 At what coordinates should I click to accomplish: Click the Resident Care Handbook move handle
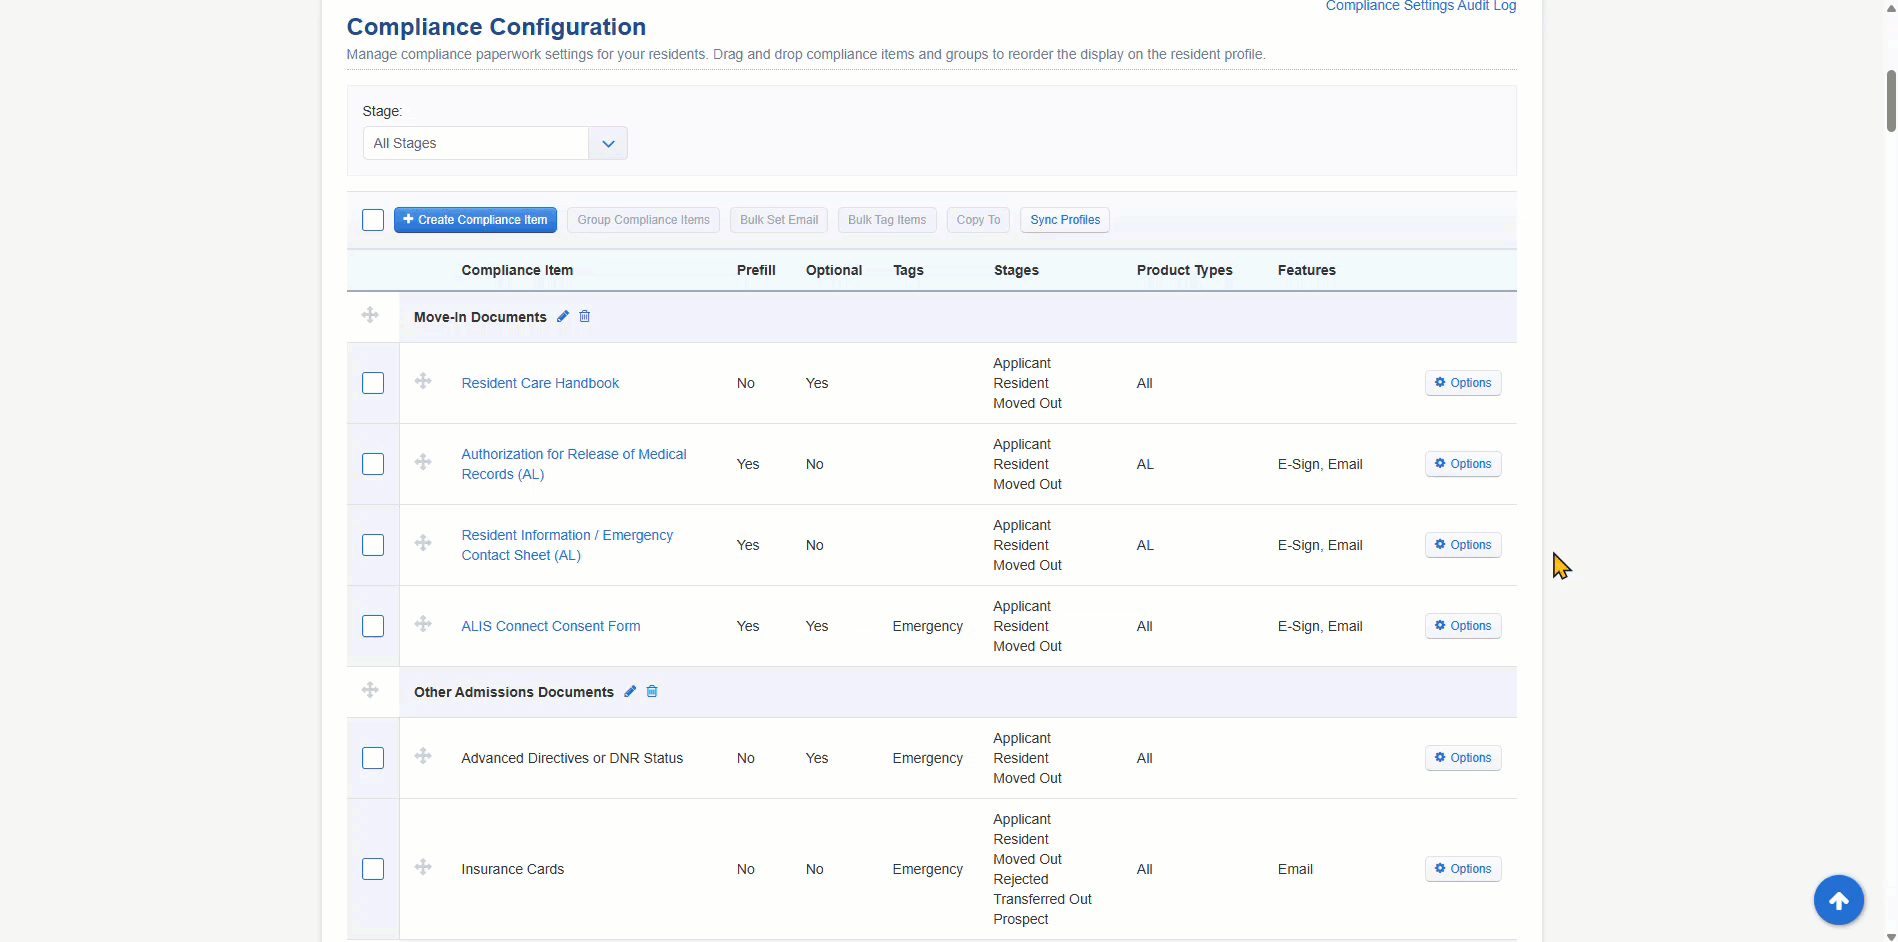pyautogui.click(x=423, y=381)
